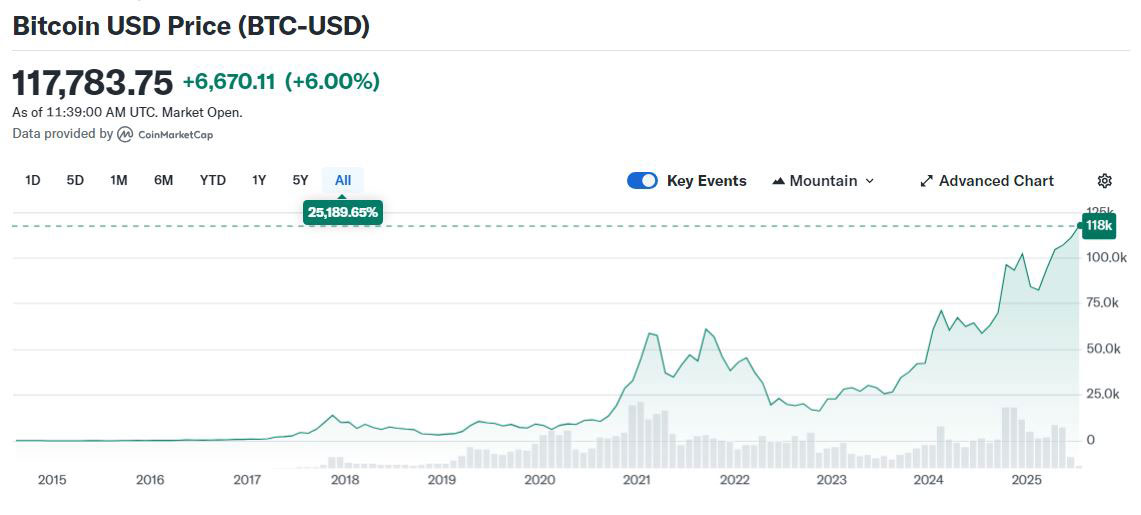Click the Mountain chart-type icon

[778, 181]
